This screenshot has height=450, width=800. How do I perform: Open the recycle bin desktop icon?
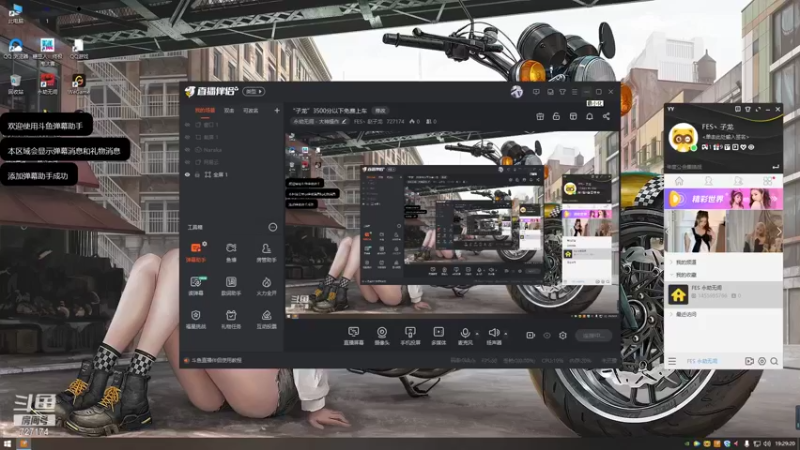15,84
